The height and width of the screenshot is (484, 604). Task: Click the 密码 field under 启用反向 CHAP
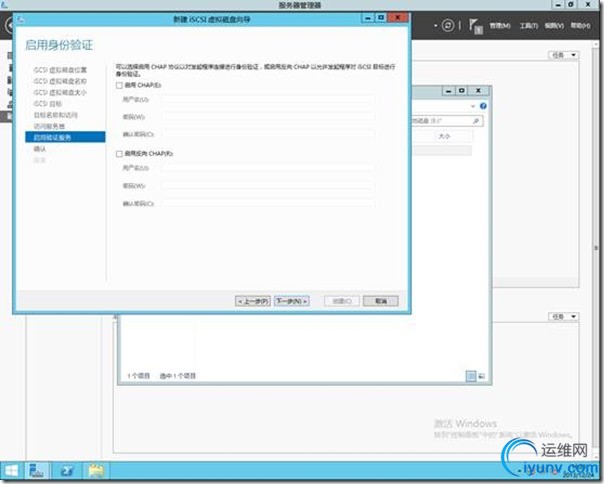coord(268,186)
